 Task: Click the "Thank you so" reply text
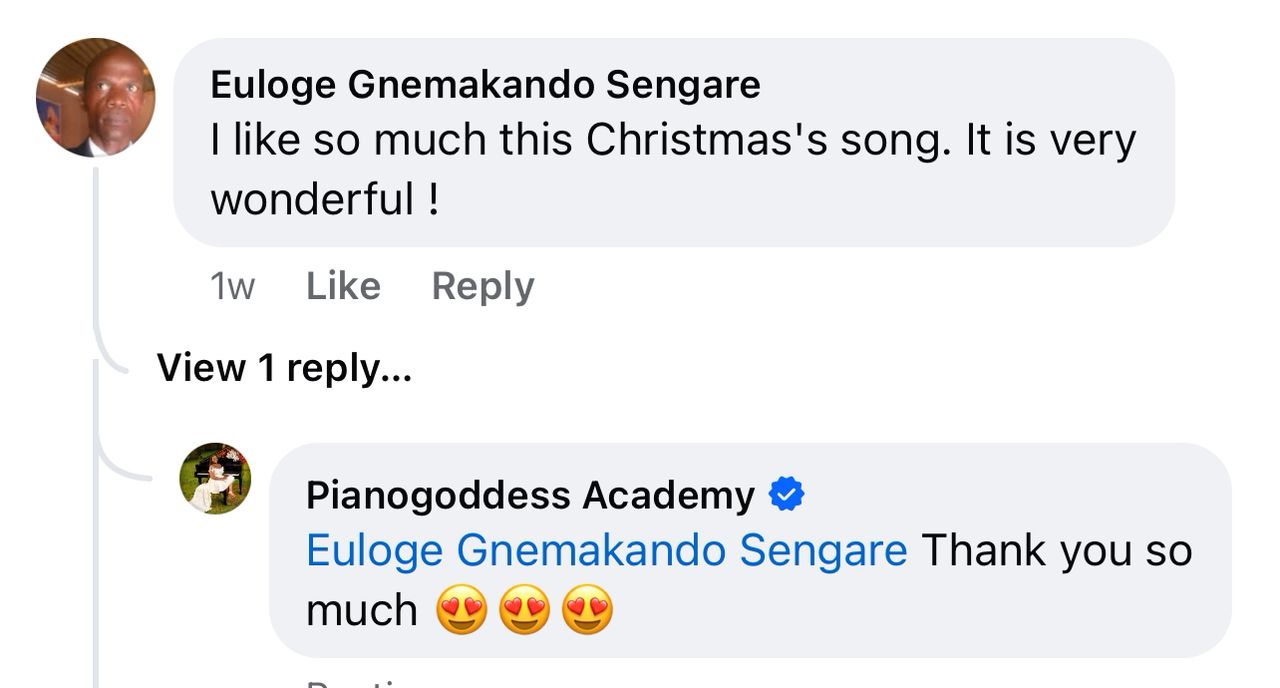1056,550
